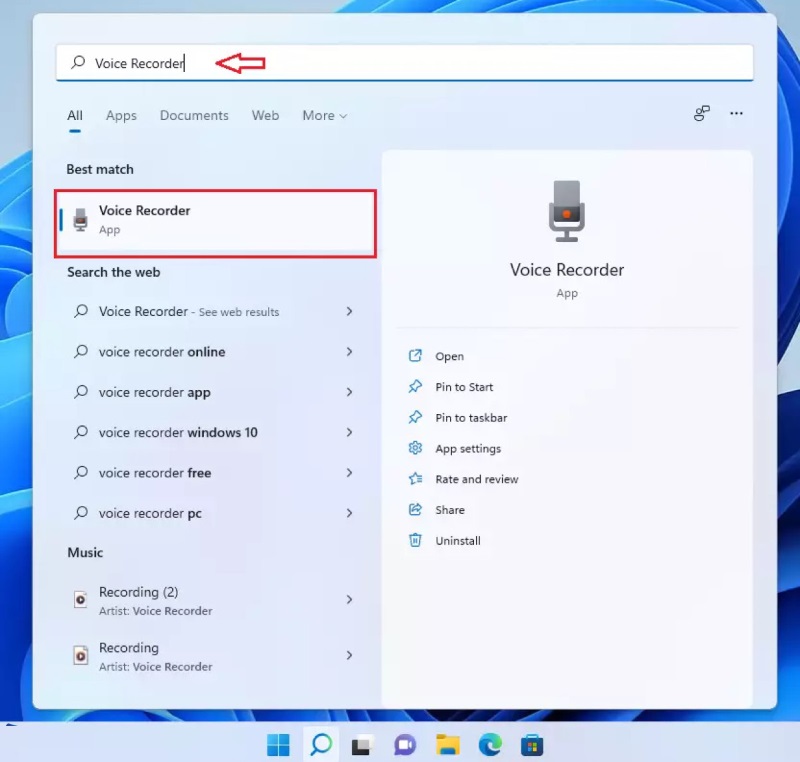Click the Share arrow icon
Image resolution: width=800 pixels, height=762 pixels.
point(415,509)
